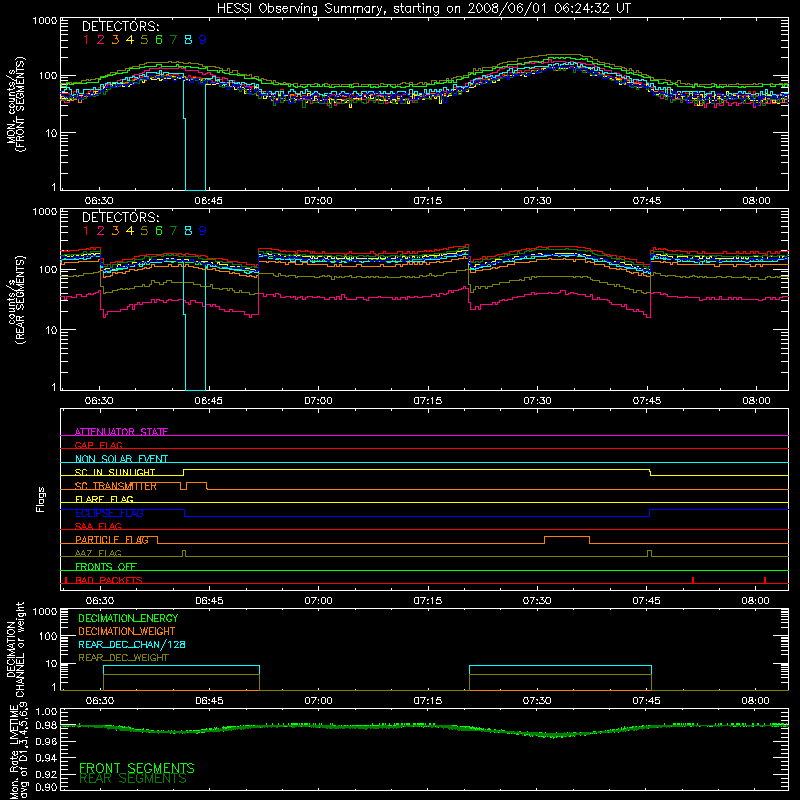Select red detector 1 in front segments legend
This screenshot has width=800, height=800.
[86, 40]
